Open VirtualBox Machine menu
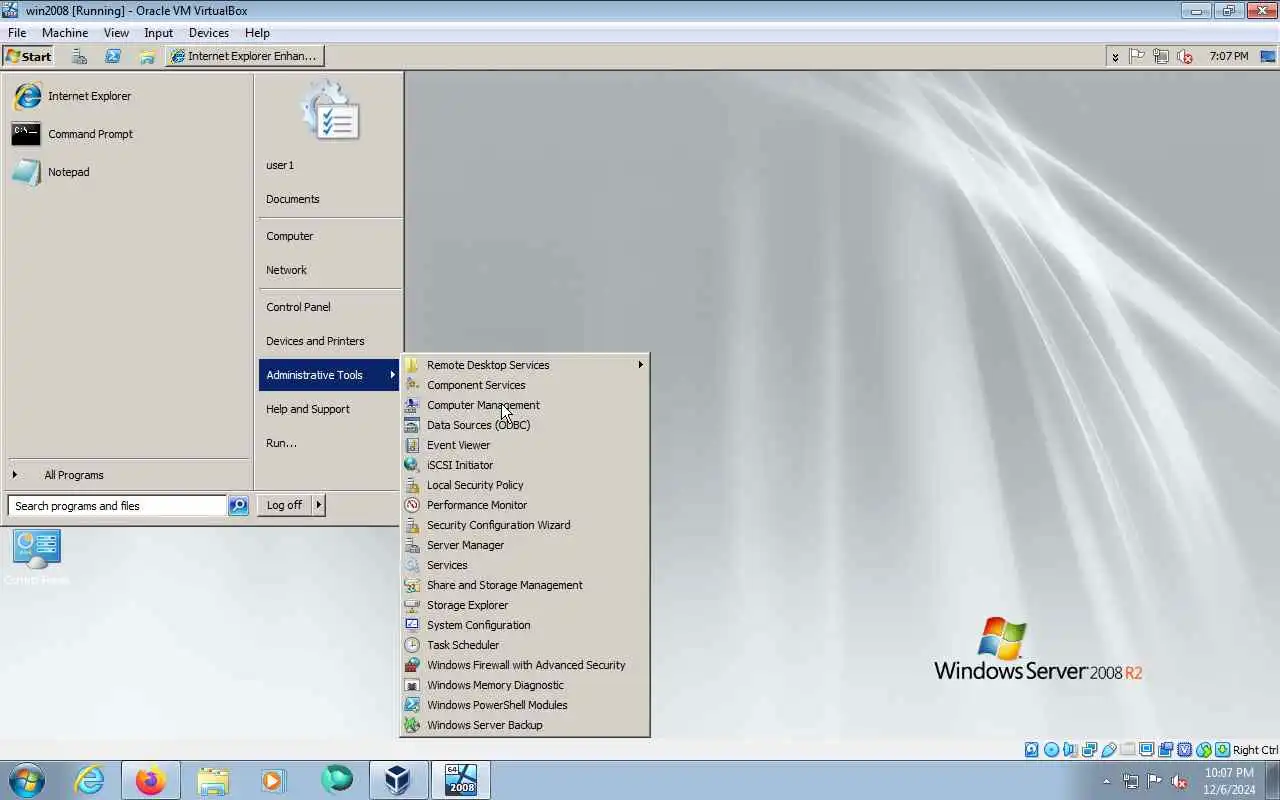 tap(65, 33)
